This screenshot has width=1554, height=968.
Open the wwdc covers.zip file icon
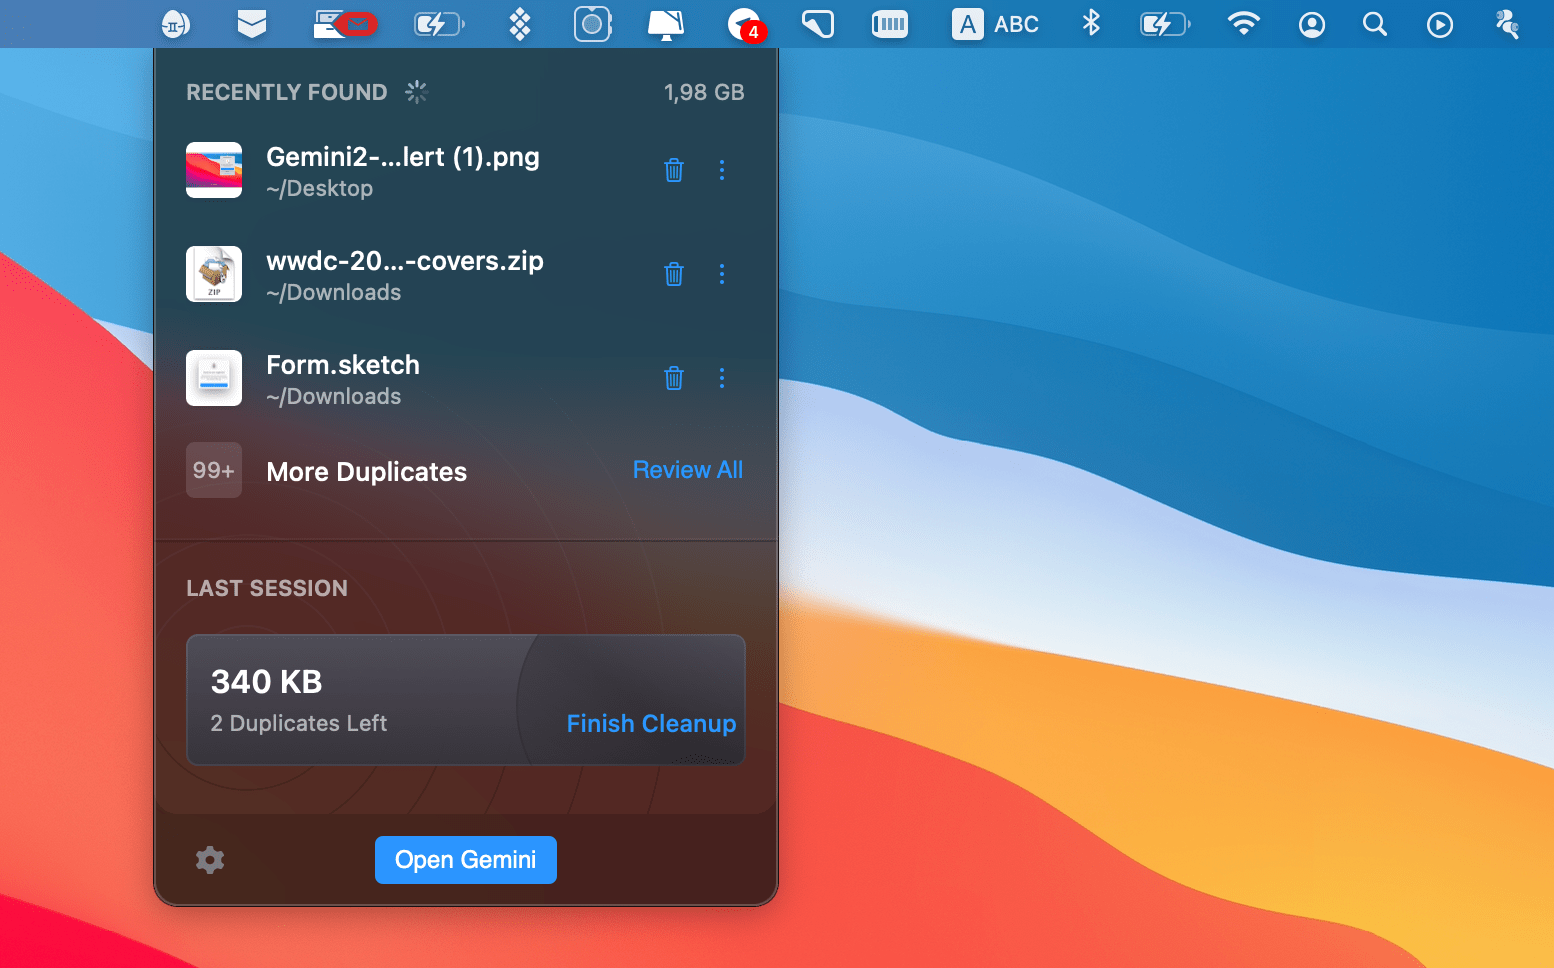click(214, 274)
